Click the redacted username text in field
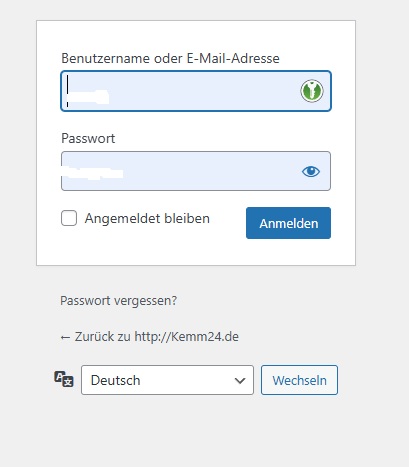Viewport: 409px width, 467px height. click(88, 97)
